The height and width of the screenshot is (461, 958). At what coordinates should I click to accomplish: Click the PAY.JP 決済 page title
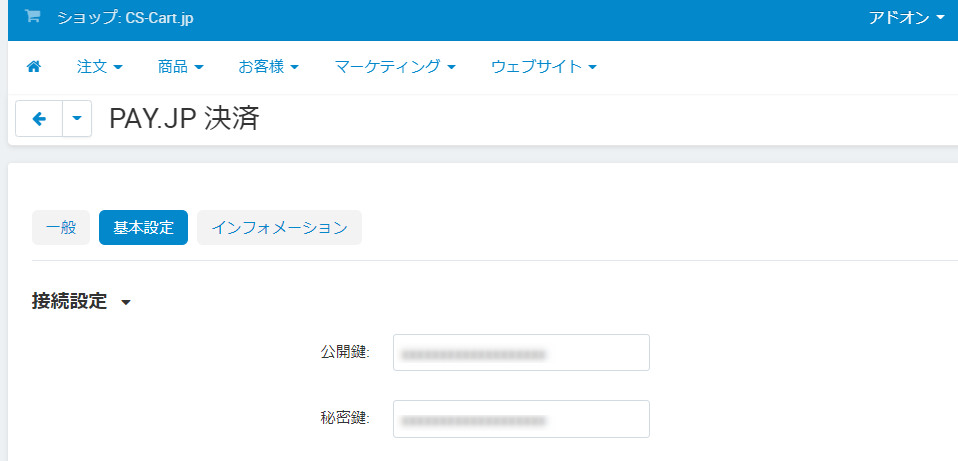coord(184,119)
